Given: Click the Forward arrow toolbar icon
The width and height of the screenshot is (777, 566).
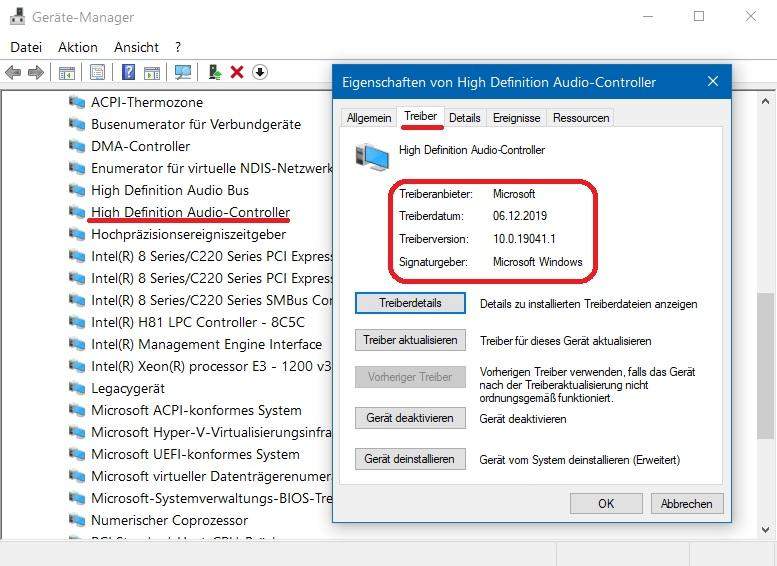Looking at the screenshot, I should coord(36,72).
